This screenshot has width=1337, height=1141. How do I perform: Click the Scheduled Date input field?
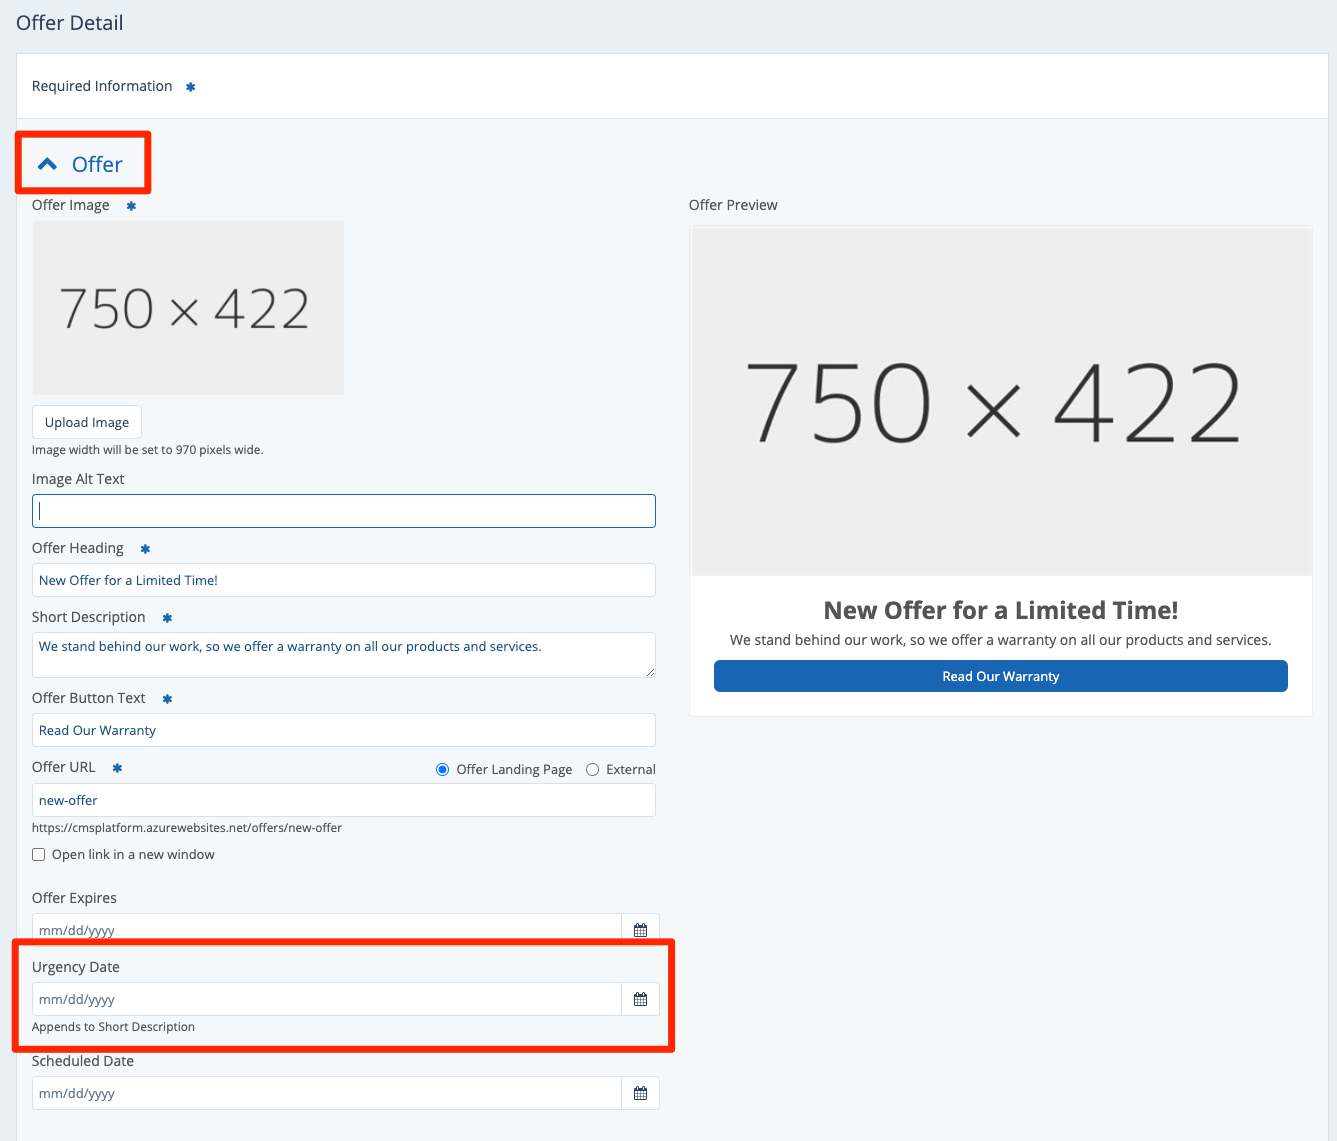(x=326, y=1093)
